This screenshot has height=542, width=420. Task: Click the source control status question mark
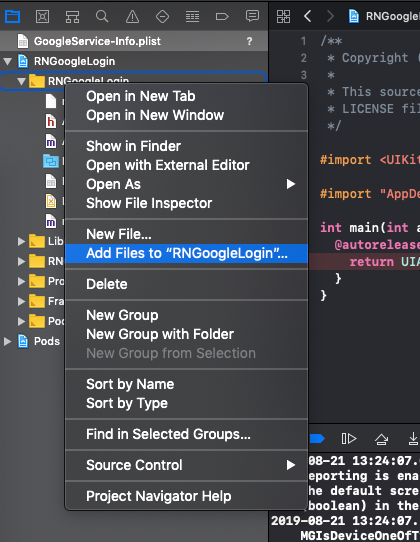tap(250, 41)
